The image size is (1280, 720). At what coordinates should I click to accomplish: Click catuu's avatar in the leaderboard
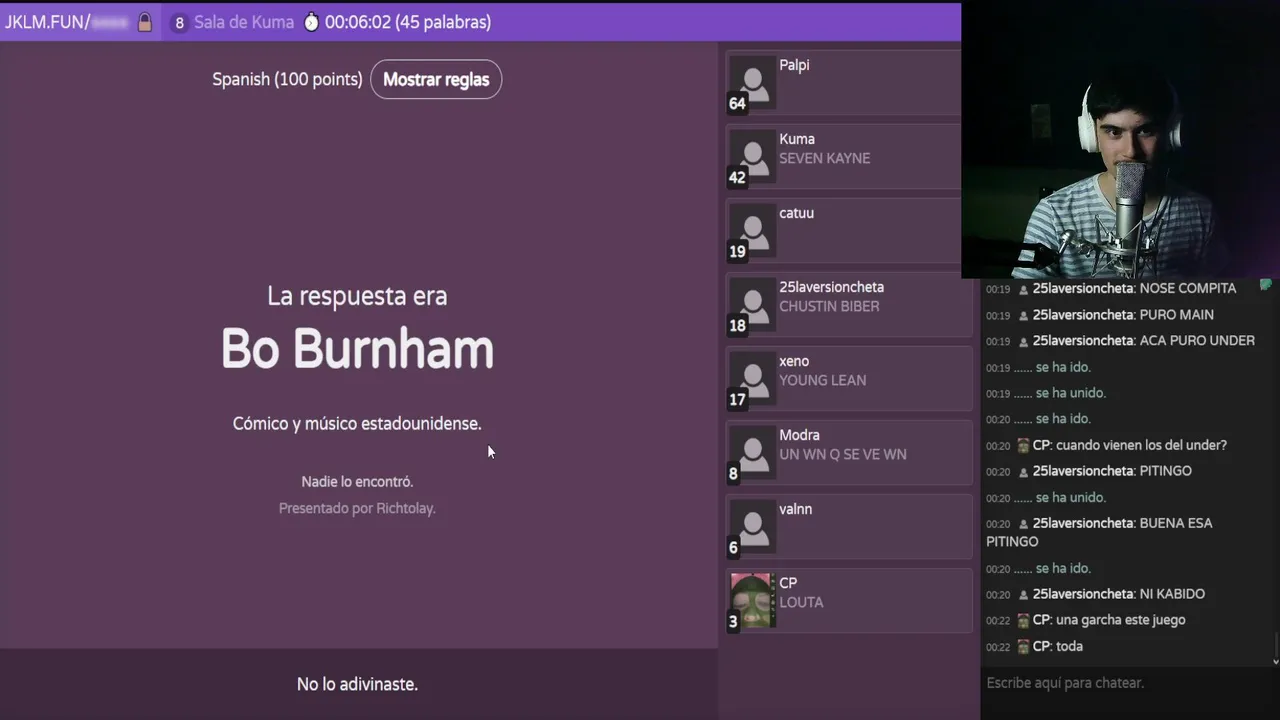[x=751, y=230]
